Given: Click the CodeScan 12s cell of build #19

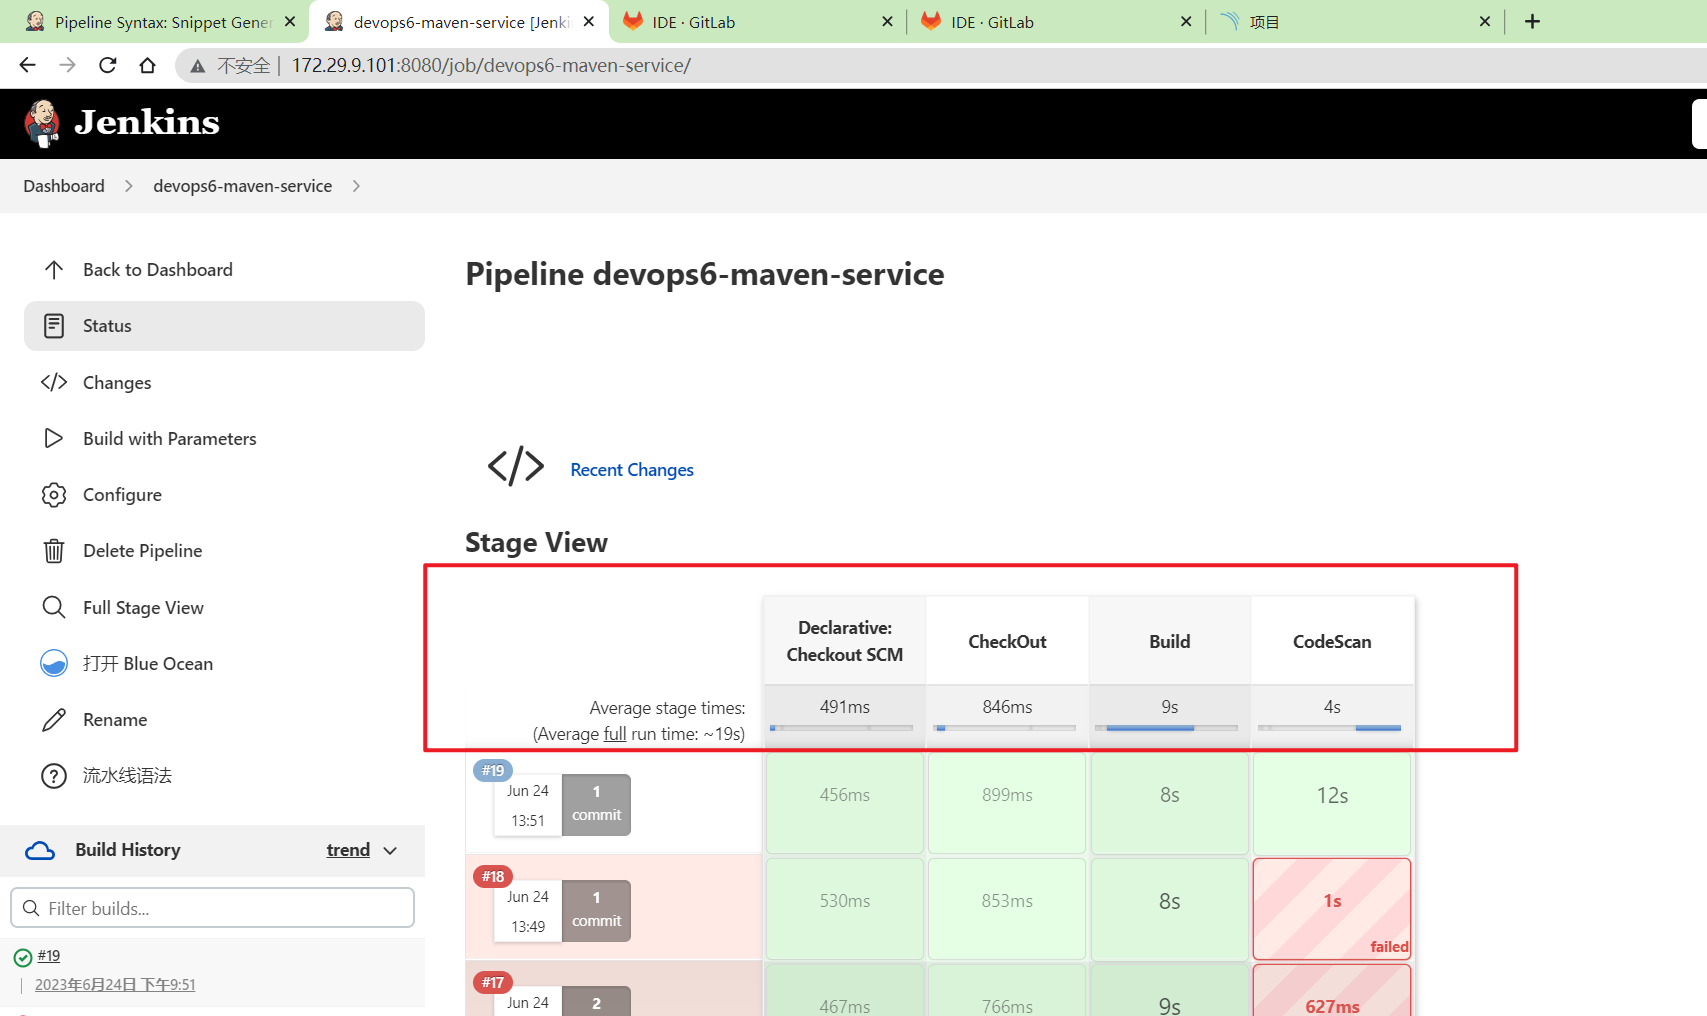Looking at the screenshot, I should pyautogui.click(x=1332, y=802).
